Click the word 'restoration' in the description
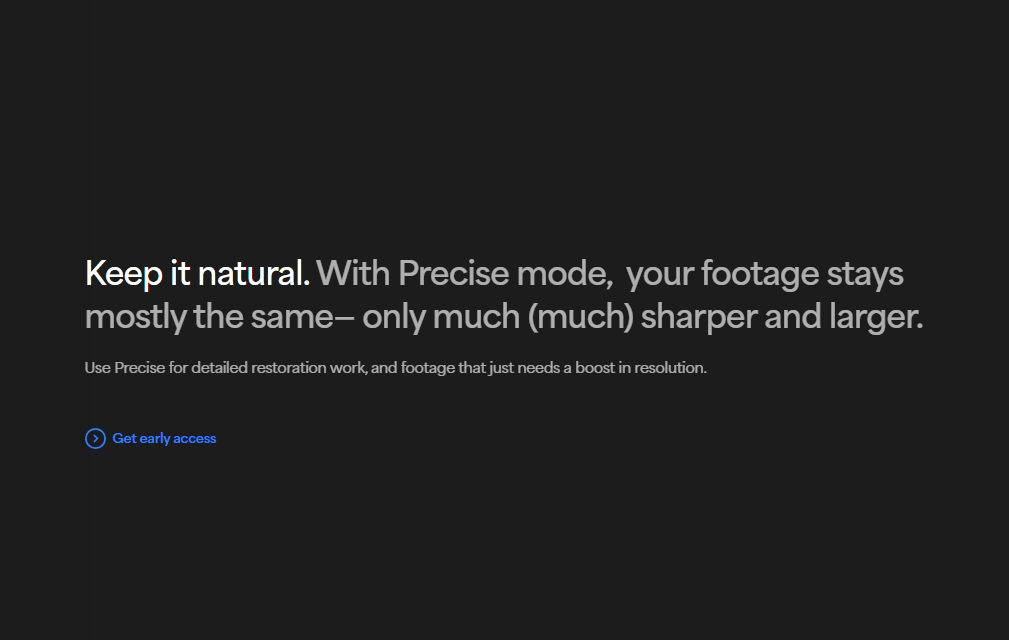This screenshot has height=640, width=1009. [x=288, y=368]
